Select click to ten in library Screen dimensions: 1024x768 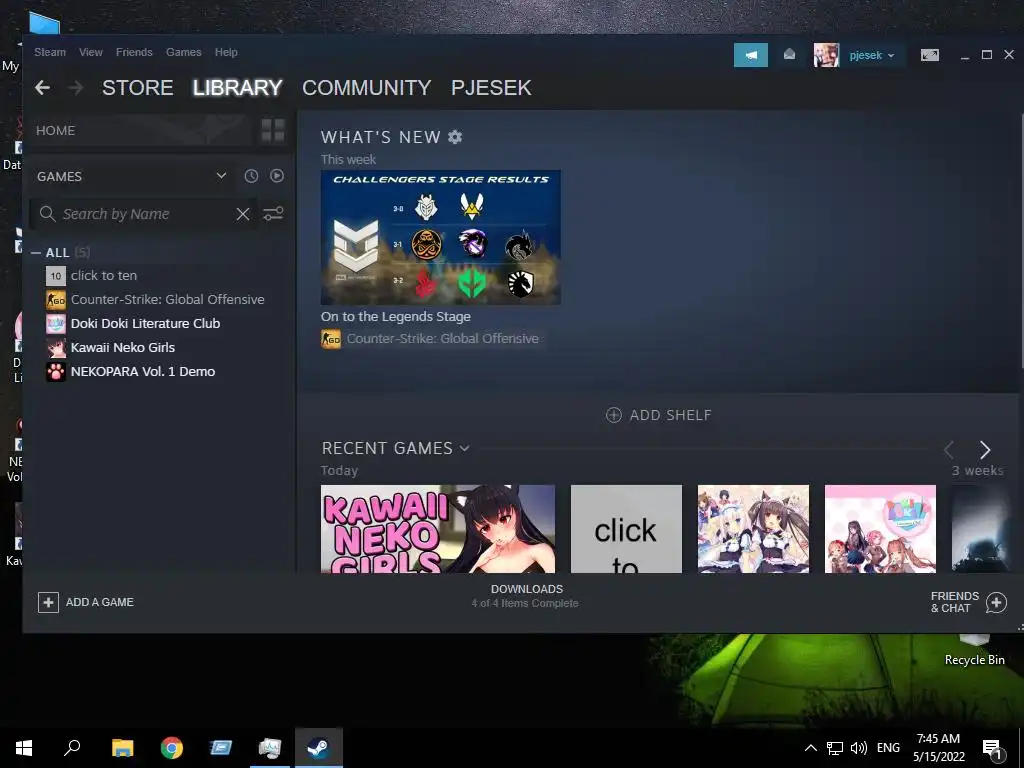coord(104,276)
